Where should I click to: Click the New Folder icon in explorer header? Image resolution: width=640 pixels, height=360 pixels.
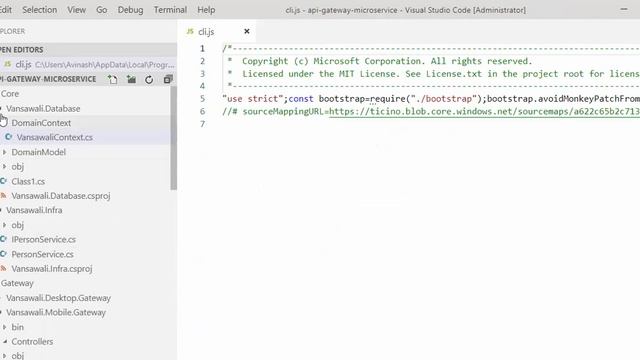pyautogui.click(x=131, y=80)
